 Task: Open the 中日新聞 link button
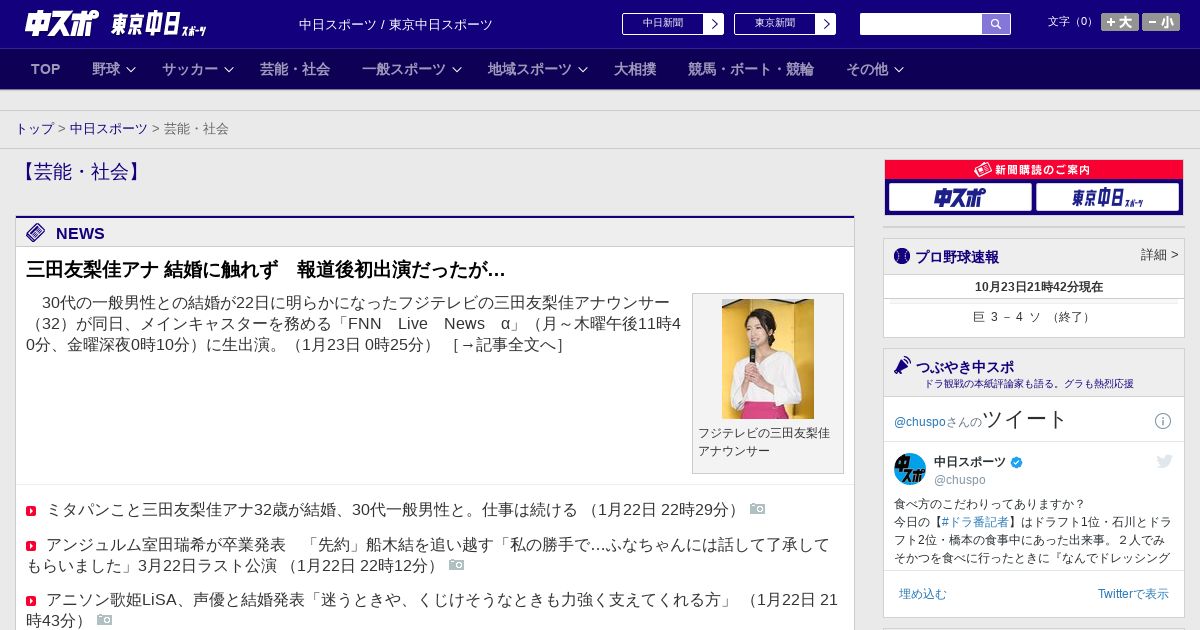[x=663, y=24]
